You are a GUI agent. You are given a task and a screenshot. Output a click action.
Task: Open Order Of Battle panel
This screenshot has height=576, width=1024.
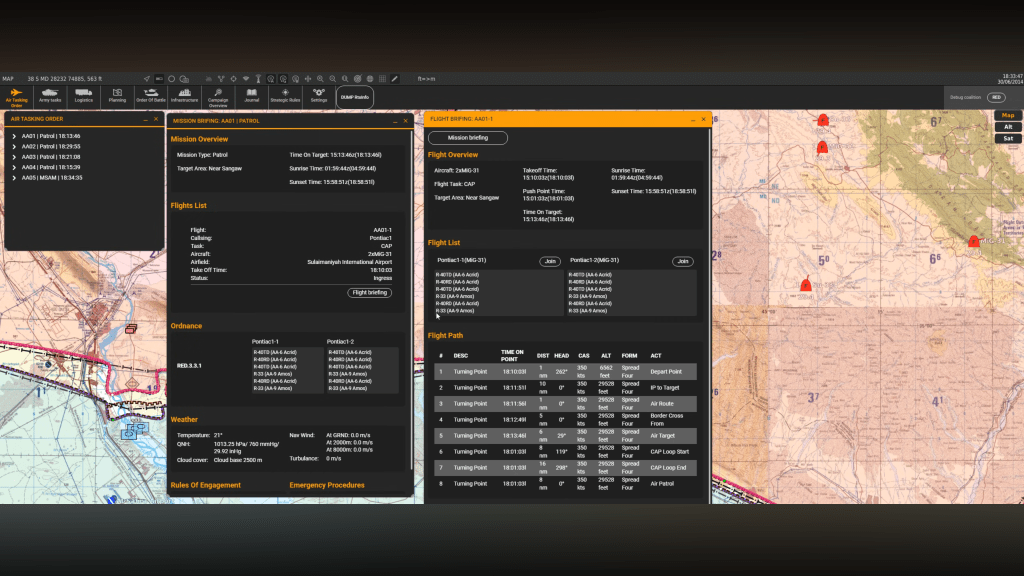click(150, 96)
